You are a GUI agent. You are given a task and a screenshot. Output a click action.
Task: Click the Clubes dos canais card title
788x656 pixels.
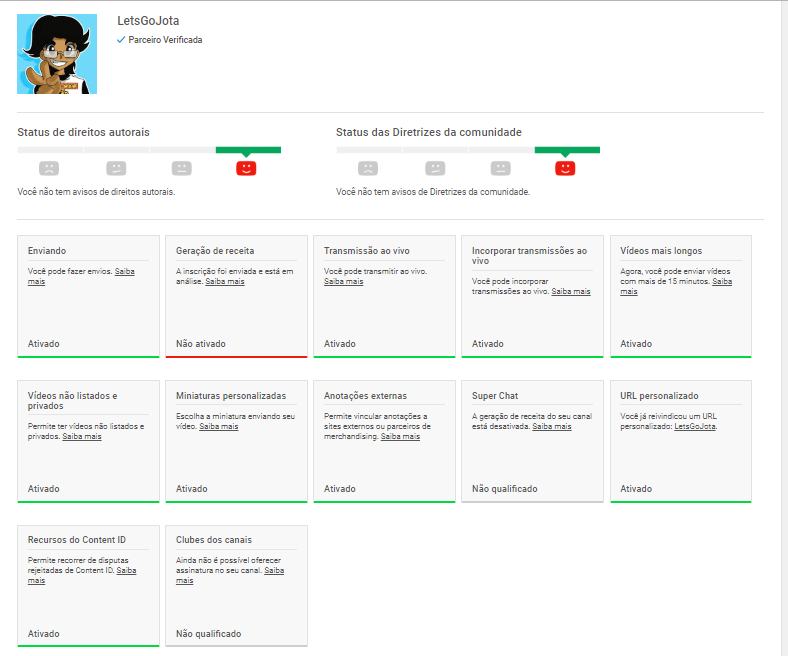point(214,540)
